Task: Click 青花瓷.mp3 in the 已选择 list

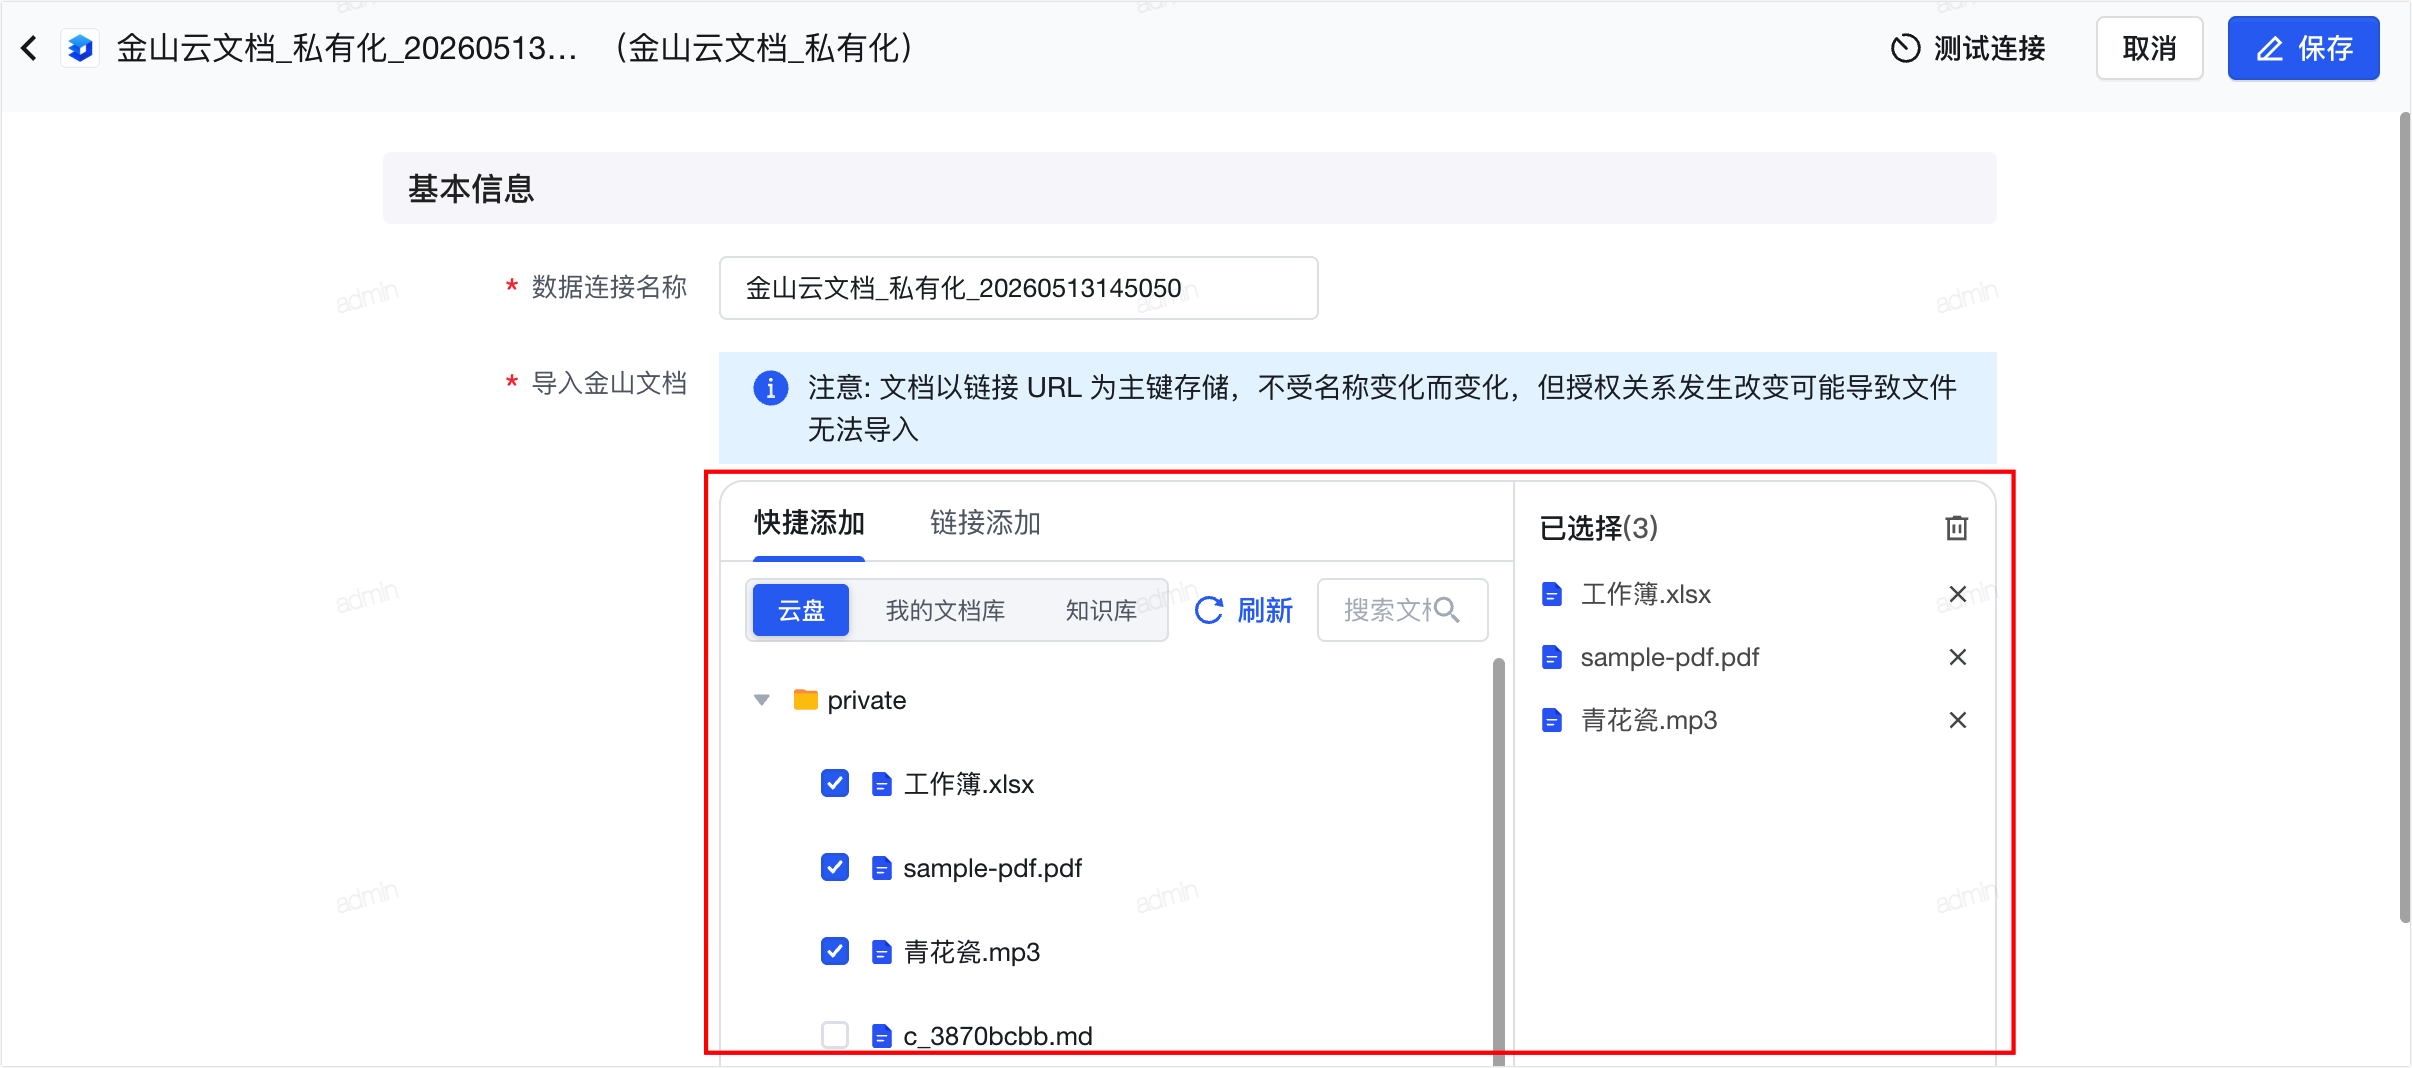Action: tap(1649, 720)
